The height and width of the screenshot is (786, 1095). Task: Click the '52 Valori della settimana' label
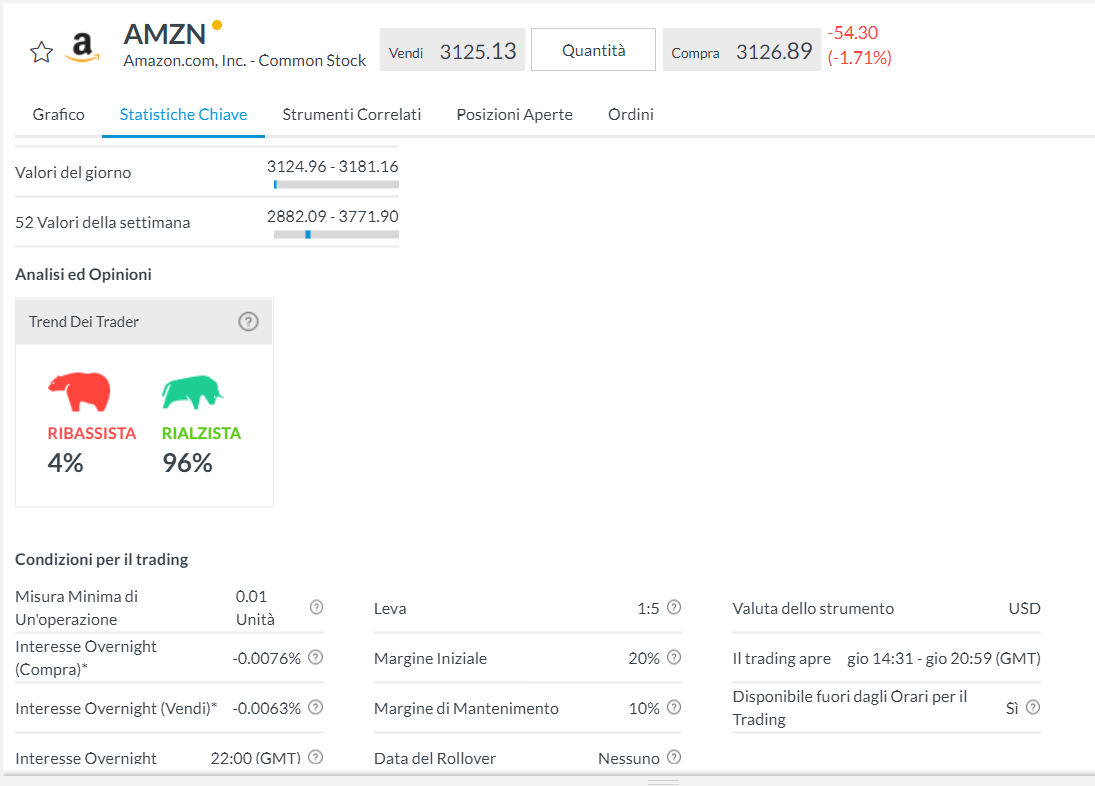pyautogui.click(x=103, y=223)
